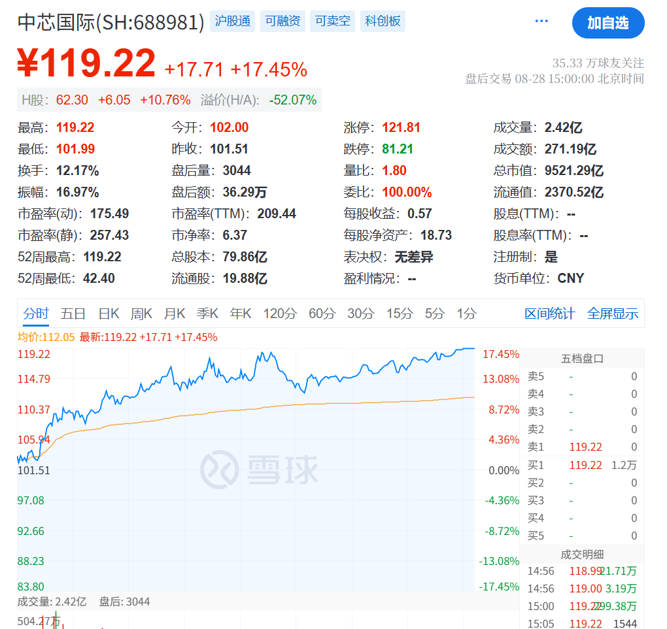This screenshot has width=667, height=629.
Task: Click the 总股本 value 79.86亿
Action: (245, 257)
